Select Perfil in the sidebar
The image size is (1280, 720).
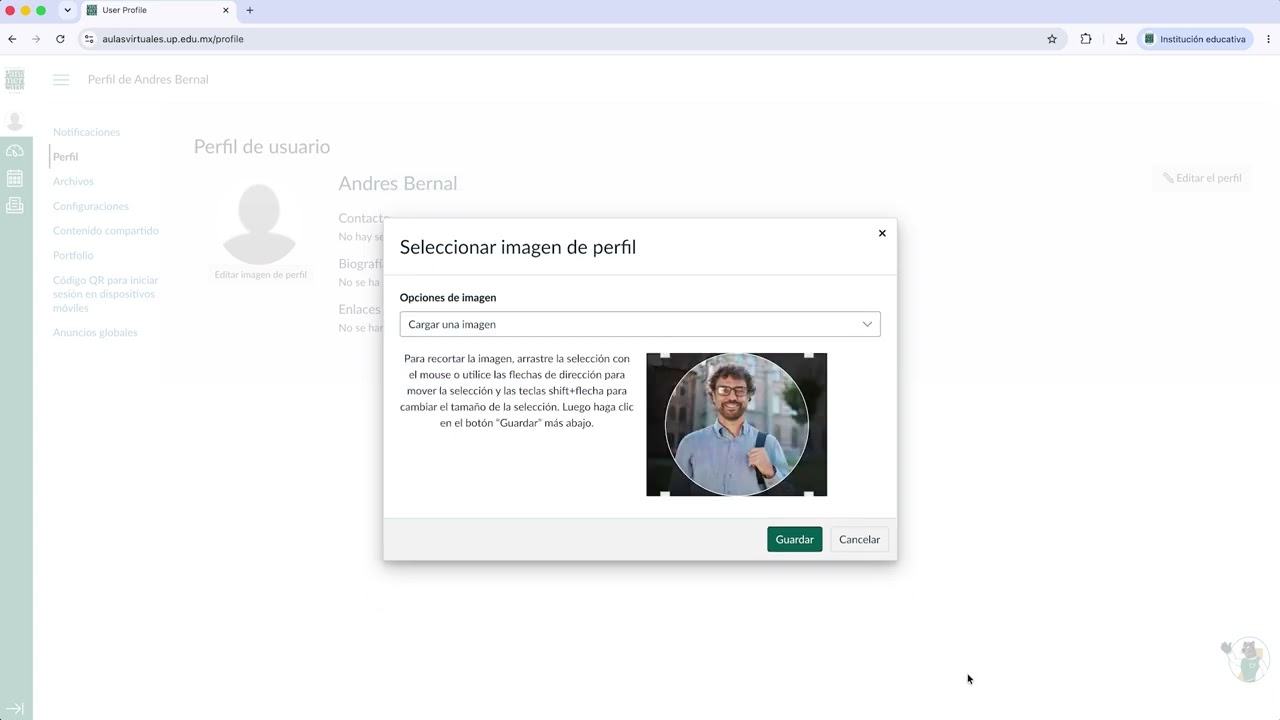(x=65, y=157)
